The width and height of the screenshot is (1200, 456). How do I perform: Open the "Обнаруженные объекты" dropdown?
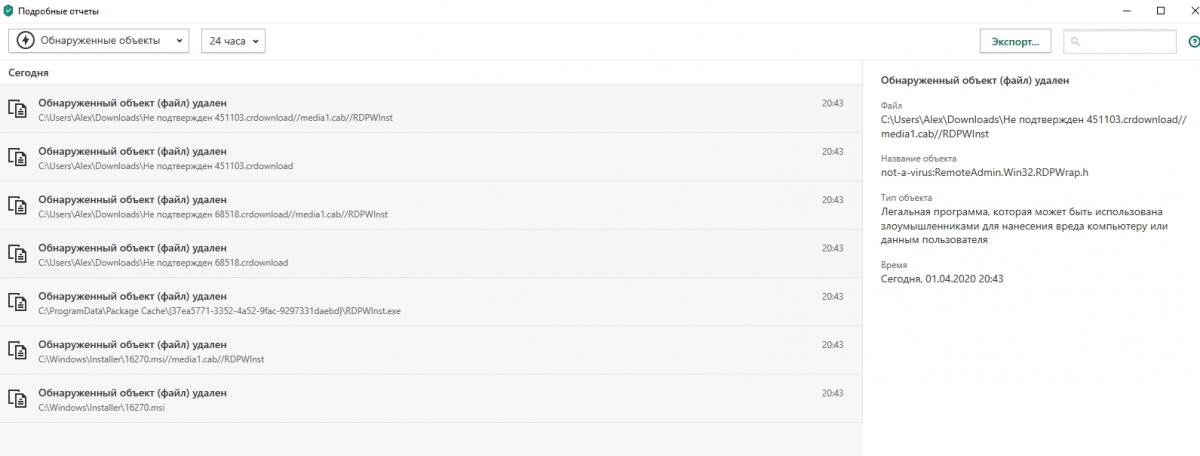[98, 41]
